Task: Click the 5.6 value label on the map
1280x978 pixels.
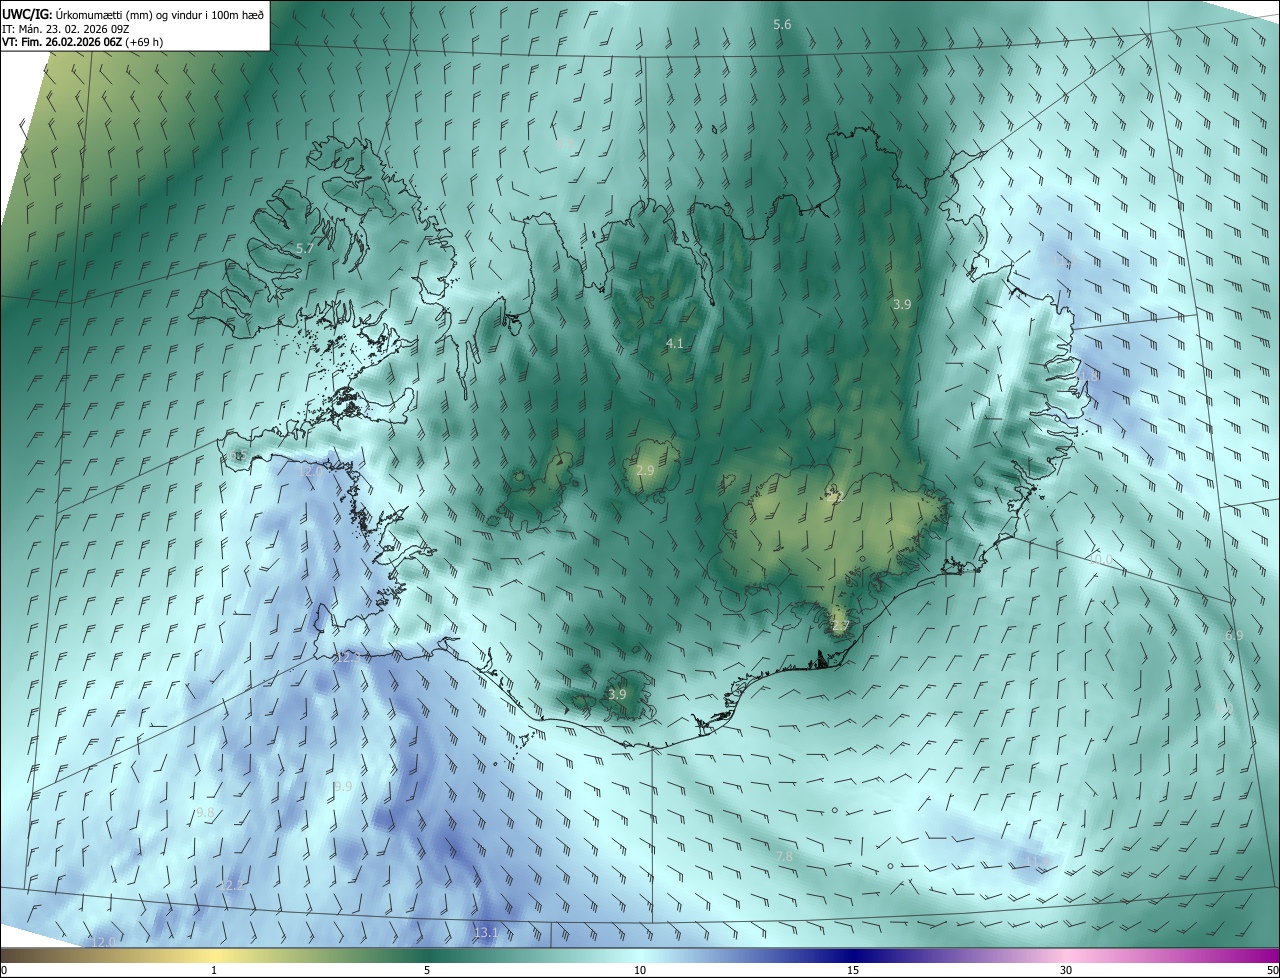Action: pos(783,24)
